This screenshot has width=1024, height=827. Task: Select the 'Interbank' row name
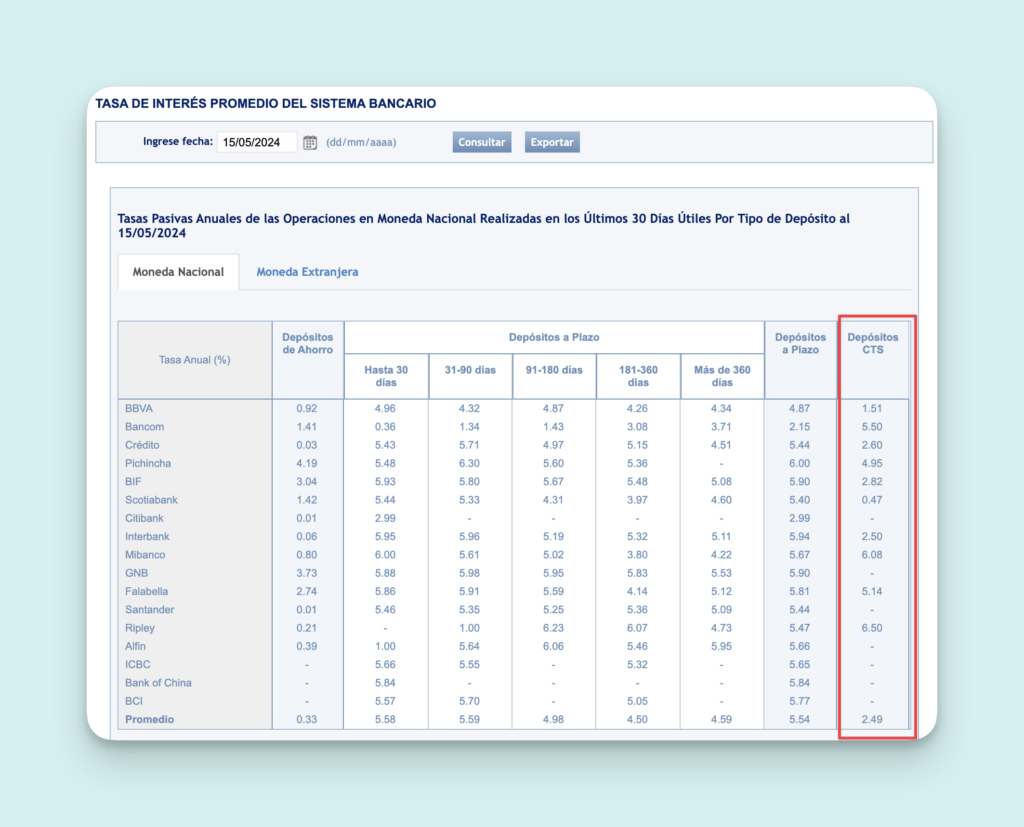point(148,536)
